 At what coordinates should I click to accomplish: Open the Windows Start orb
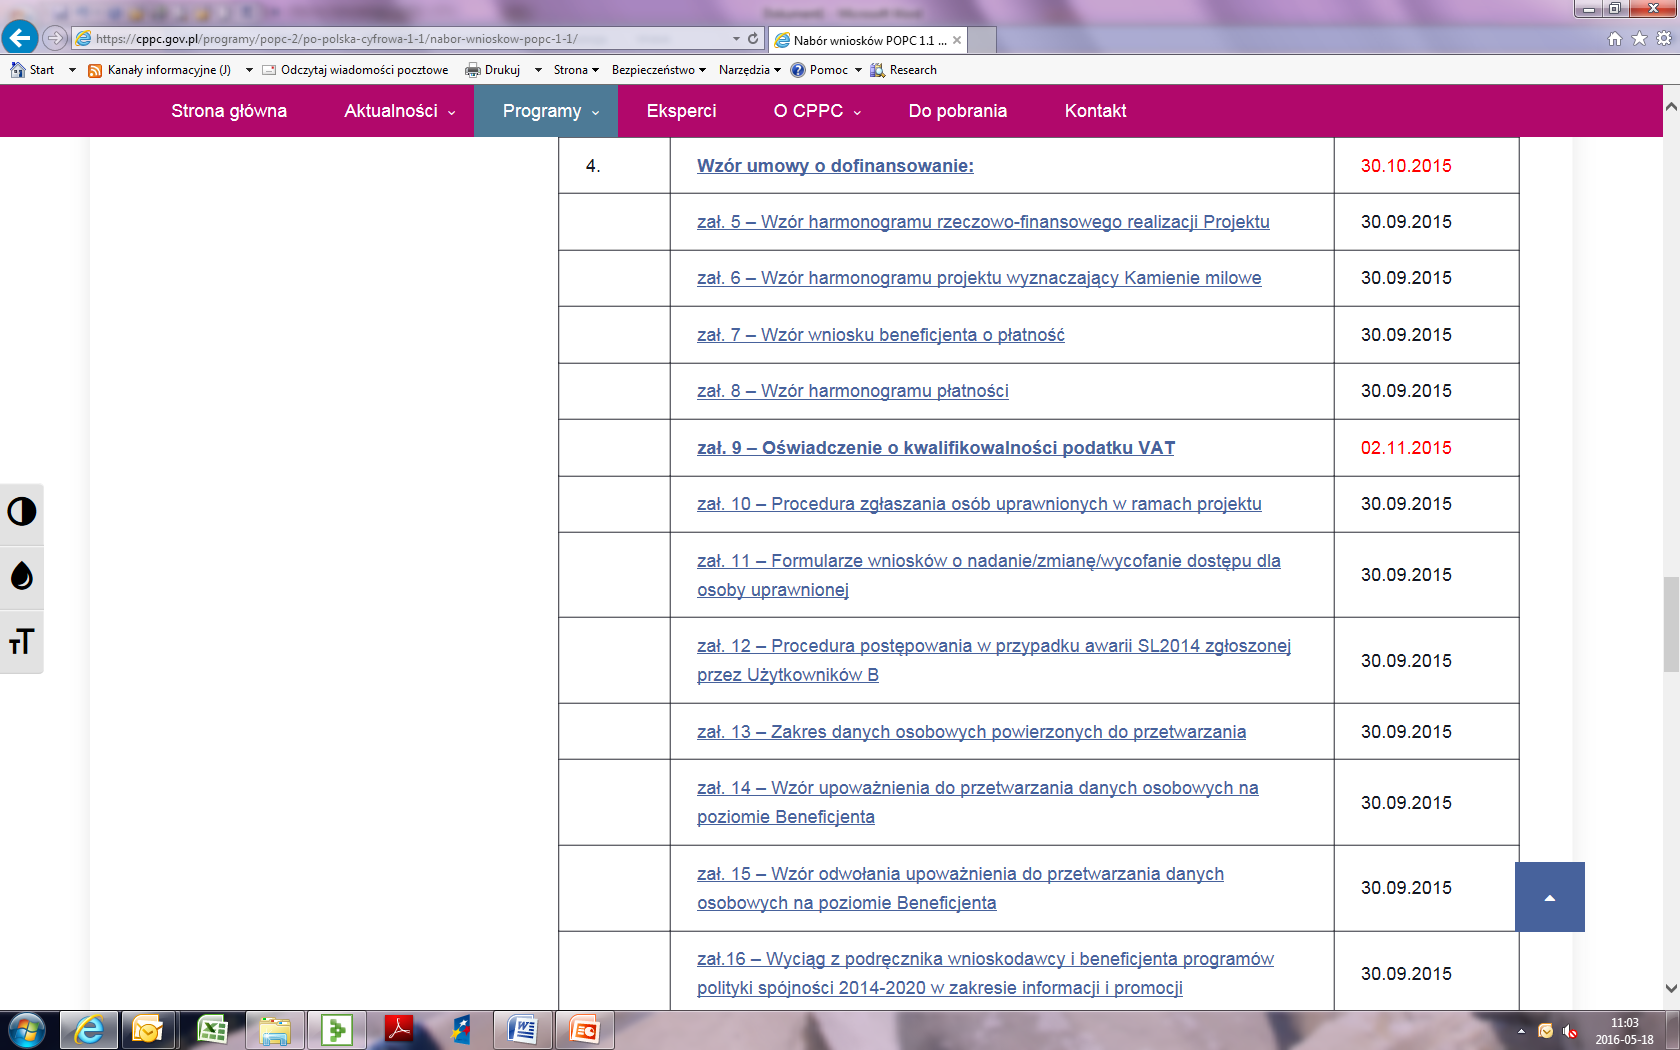coord(25,1030)
